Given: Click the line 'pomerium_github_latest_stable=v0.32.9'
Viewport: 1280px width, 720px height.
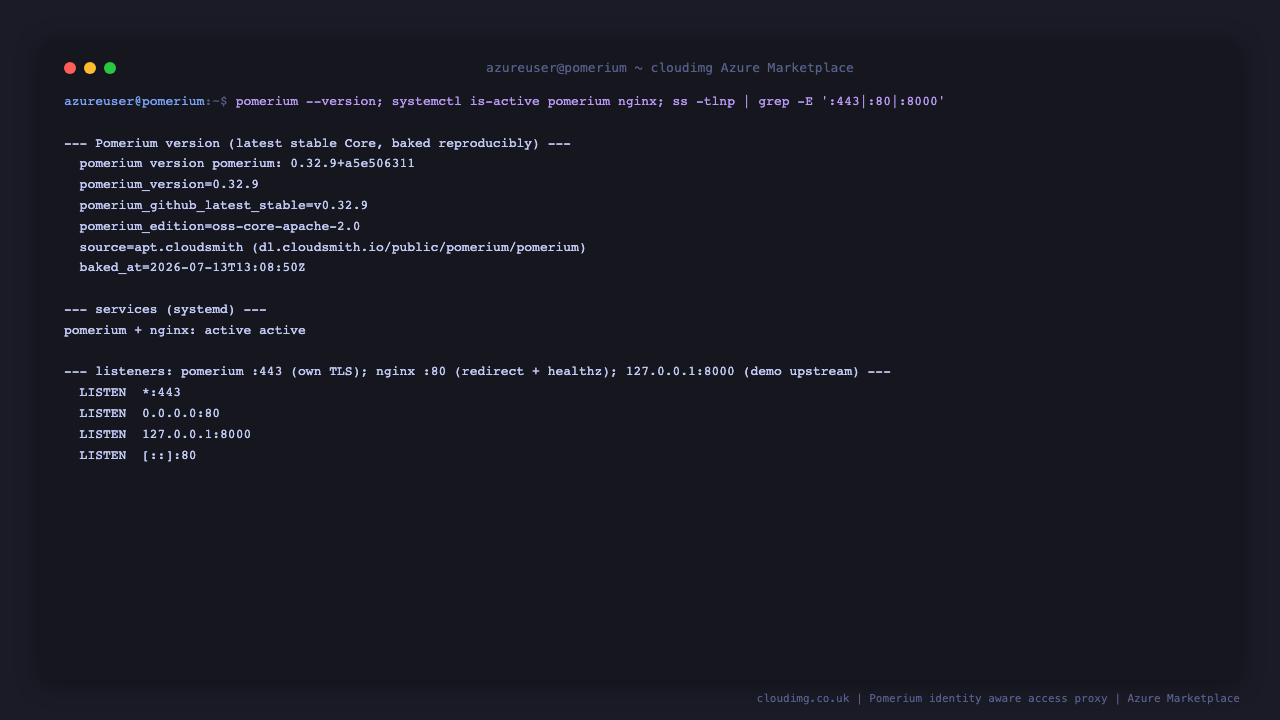Looking at the screenshot, I should (224, 205).
